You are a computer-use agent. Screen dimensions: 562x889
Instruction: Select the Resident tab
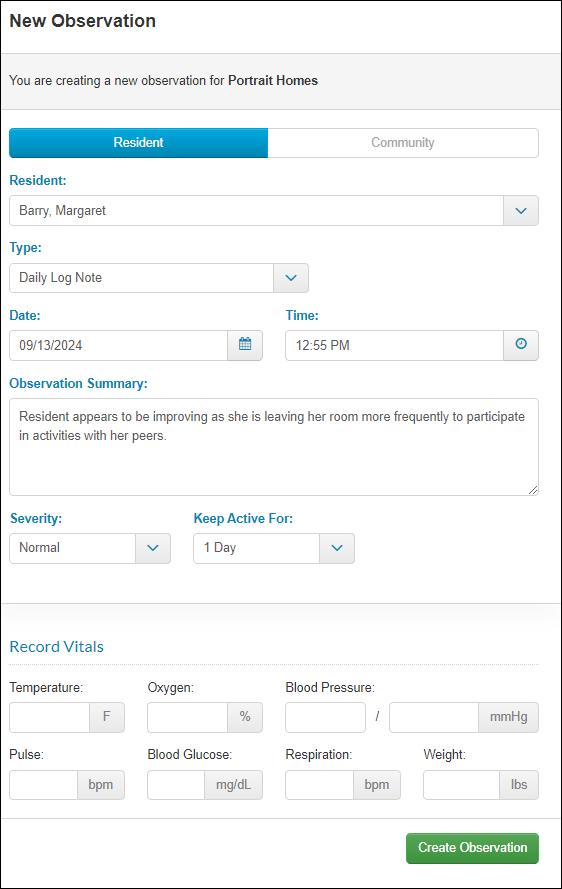pos(138,143)
